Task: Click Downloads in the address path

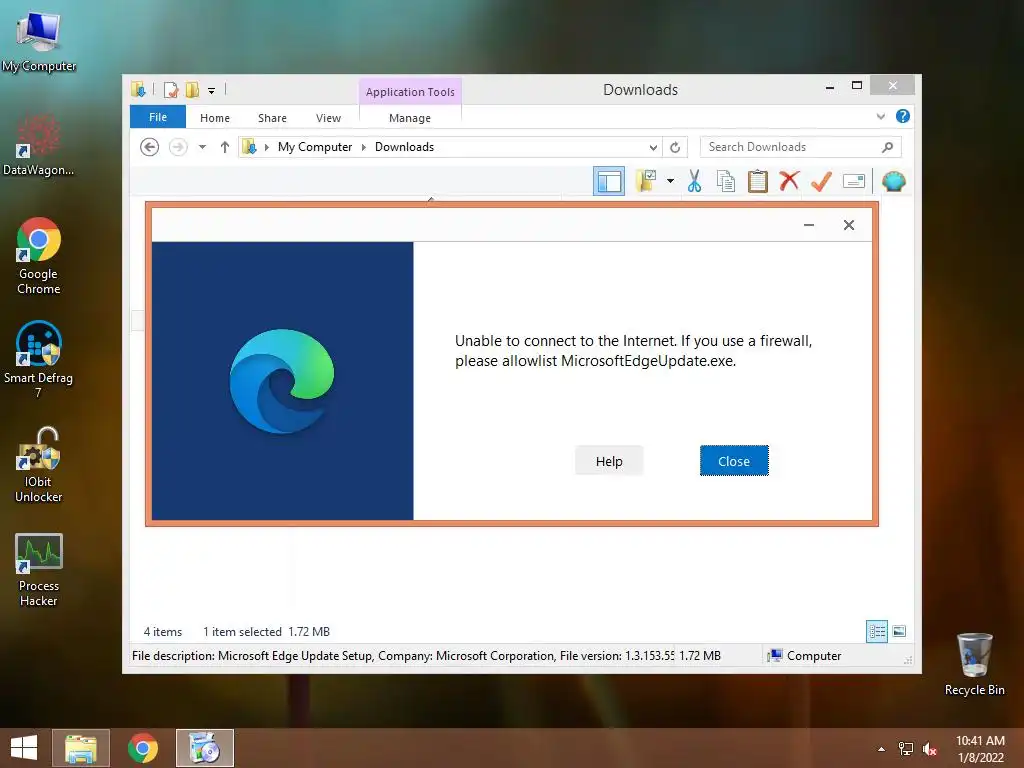Action: 404,147
